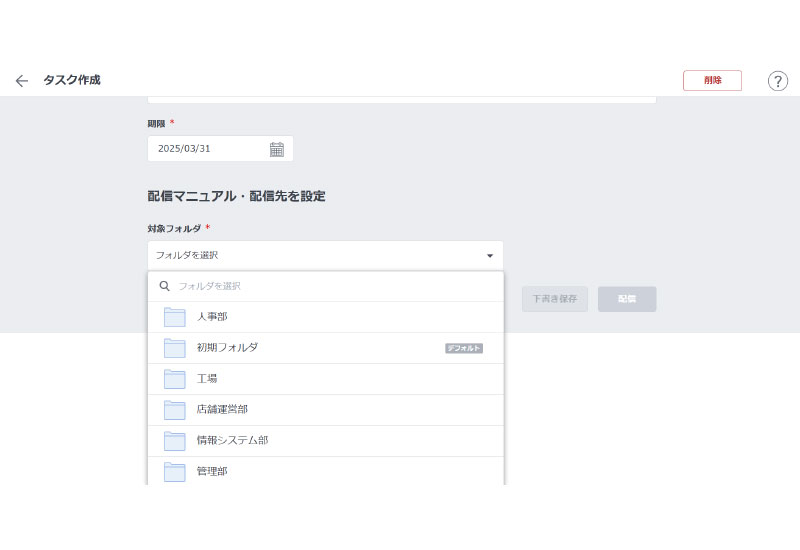The width and height of the screenshot is (800, 550).
Task: Click the 店舗運営部 folder icon
Action: (x=175, y=410)
